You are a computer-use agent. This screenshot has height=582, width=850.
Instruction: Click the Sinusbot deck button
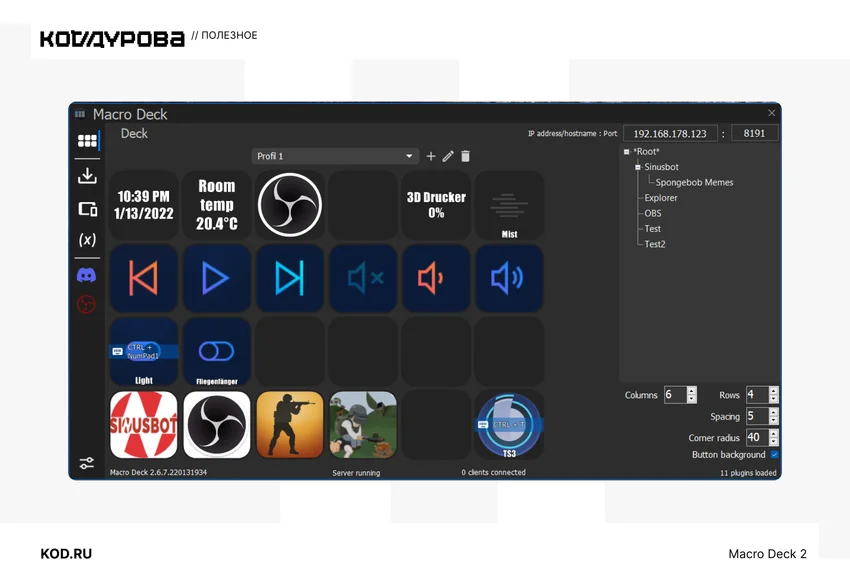coord(144,425)
